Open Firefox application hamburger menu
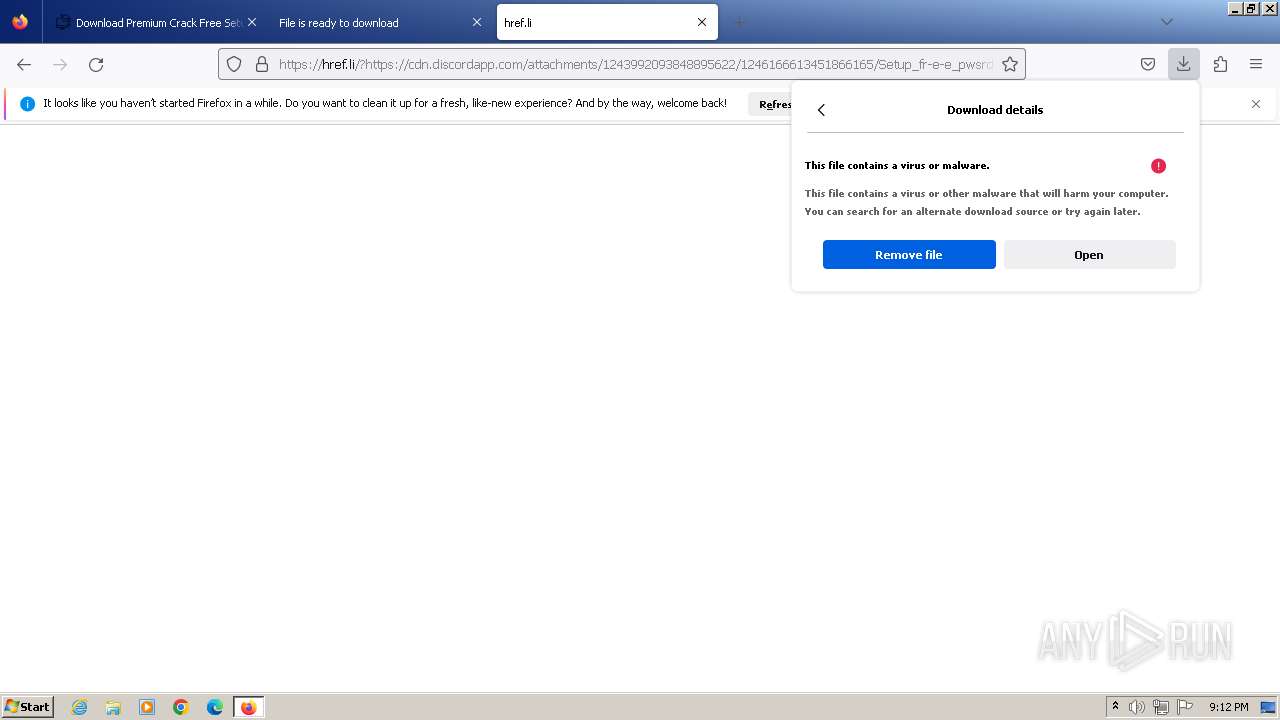 tap(1256, 64)
